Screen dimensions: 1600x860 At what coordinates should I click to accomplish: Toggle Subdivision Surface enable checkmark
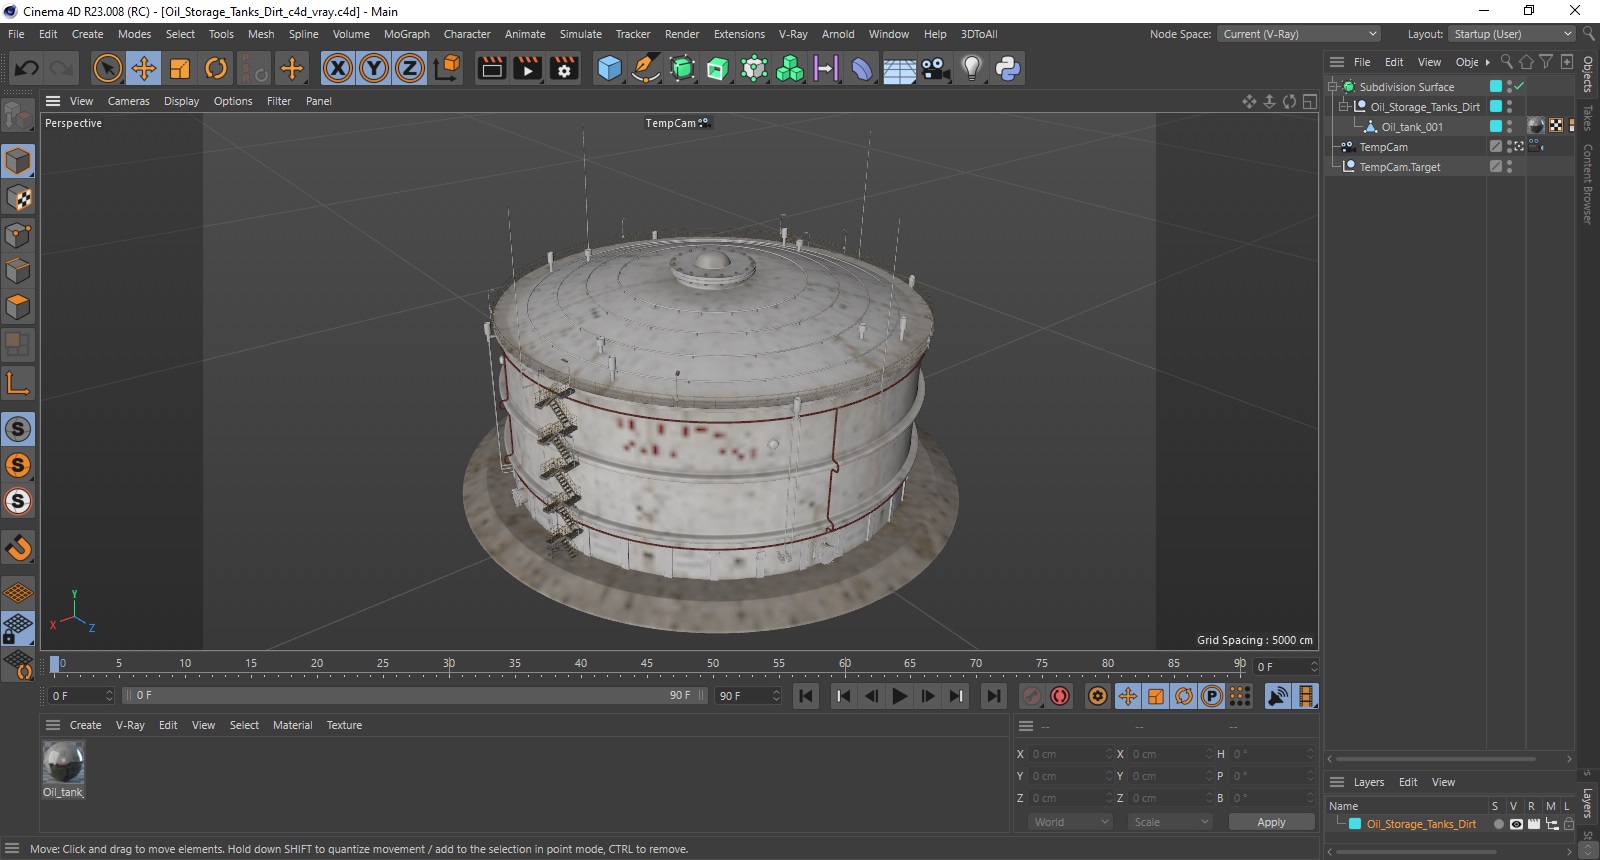1520,87
